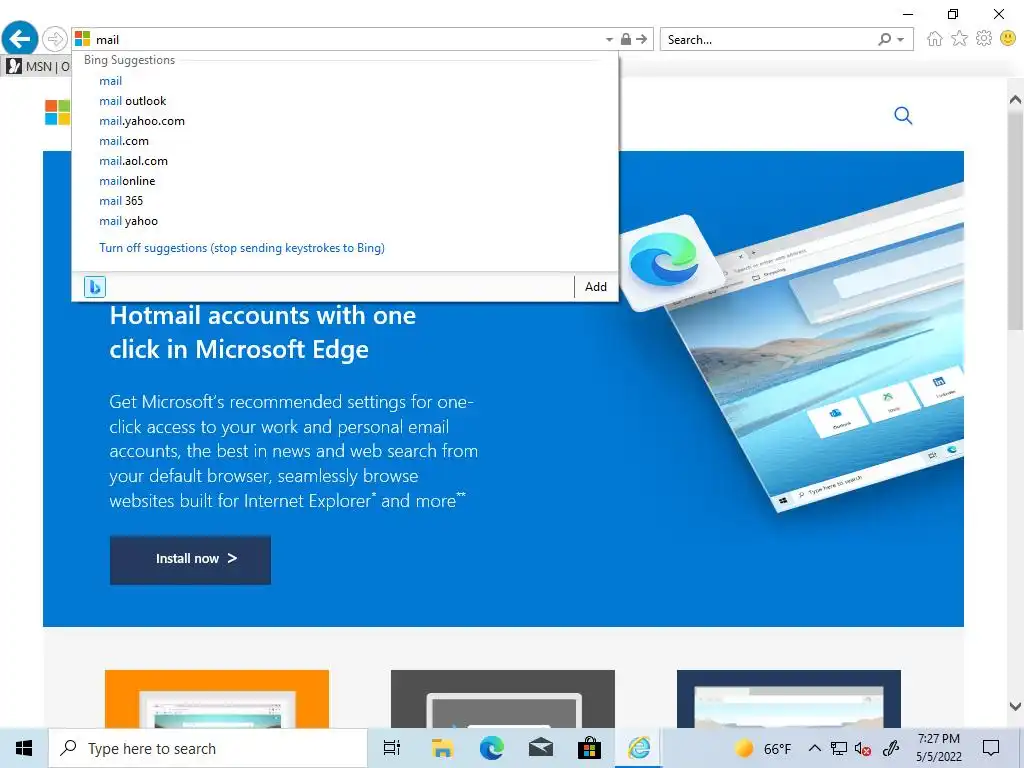Open the search provider dropdown arrow
The width and height of the screenshot is (1024, 768).
[901, 40]
